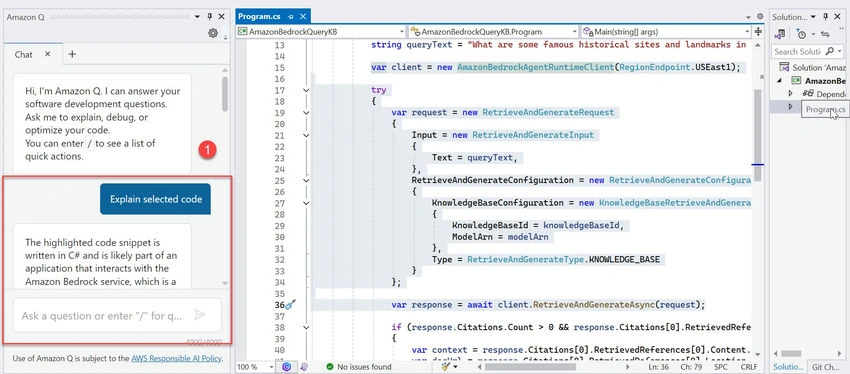Viewport: 850px width, 374px height.
Task: Open the AWS Responsible AI Policy link
Action: pyautogui.click(x=176, y=358)
